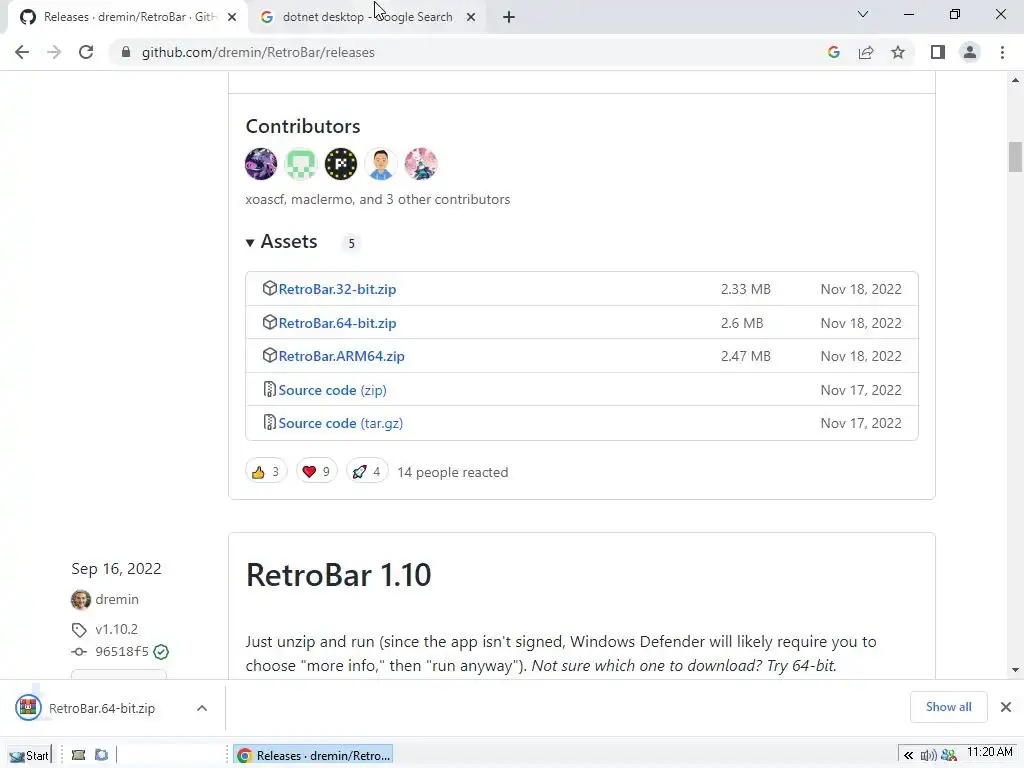
Task: Open the tab search chevron
Action: click(x=863, y=14)
